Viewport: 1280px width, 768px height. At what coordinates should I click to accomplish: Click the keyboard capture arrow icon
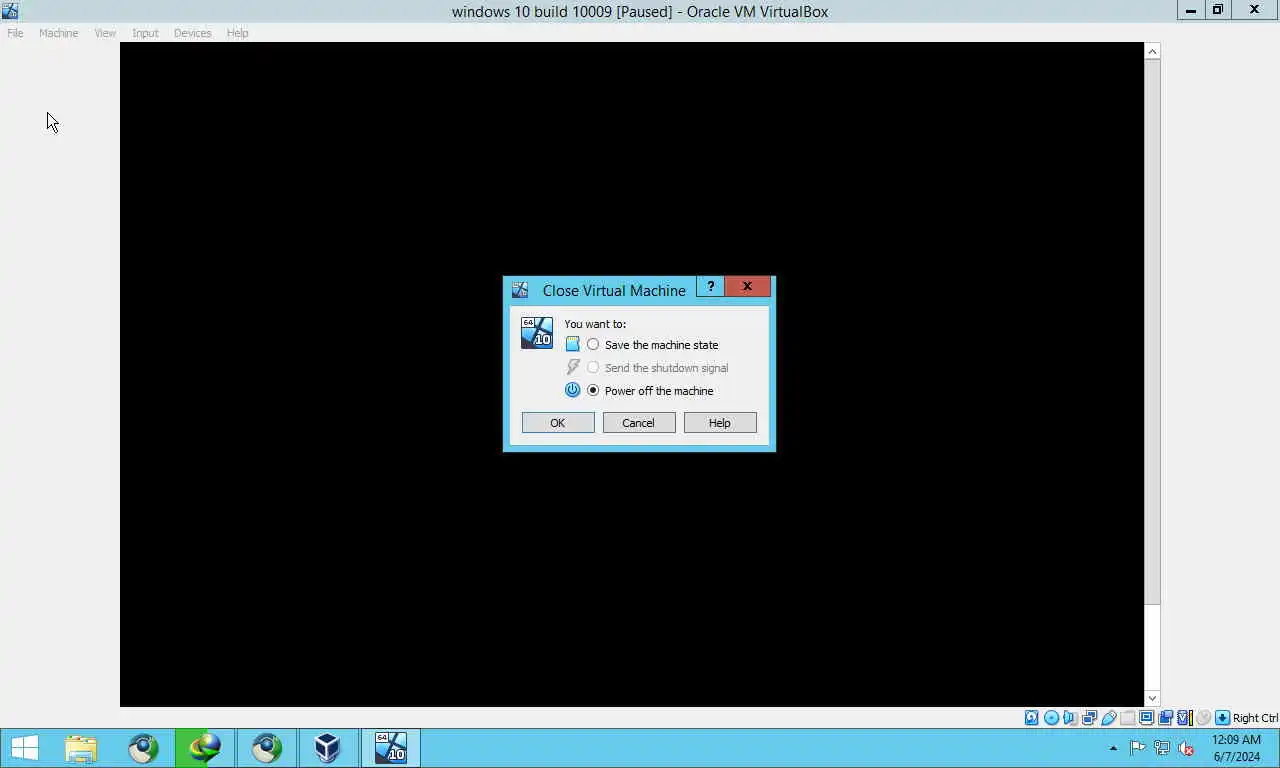tap(1222, 718)
